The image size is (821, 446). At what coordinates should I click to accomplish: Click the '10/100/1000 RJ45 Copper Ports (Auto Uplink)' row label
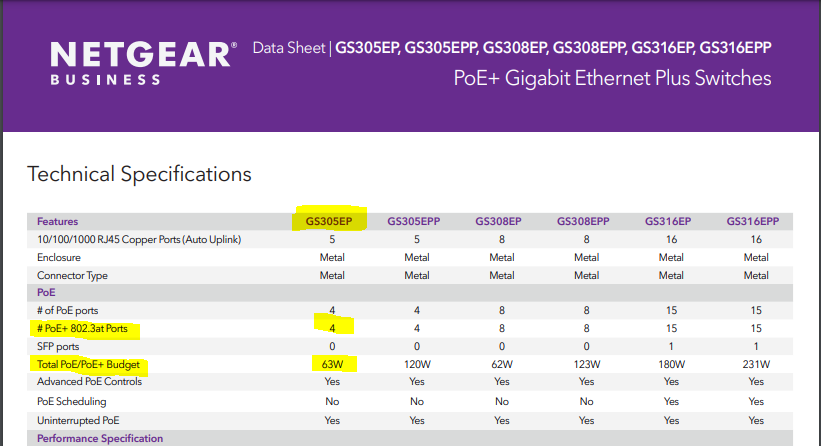[x=139, y=240]
